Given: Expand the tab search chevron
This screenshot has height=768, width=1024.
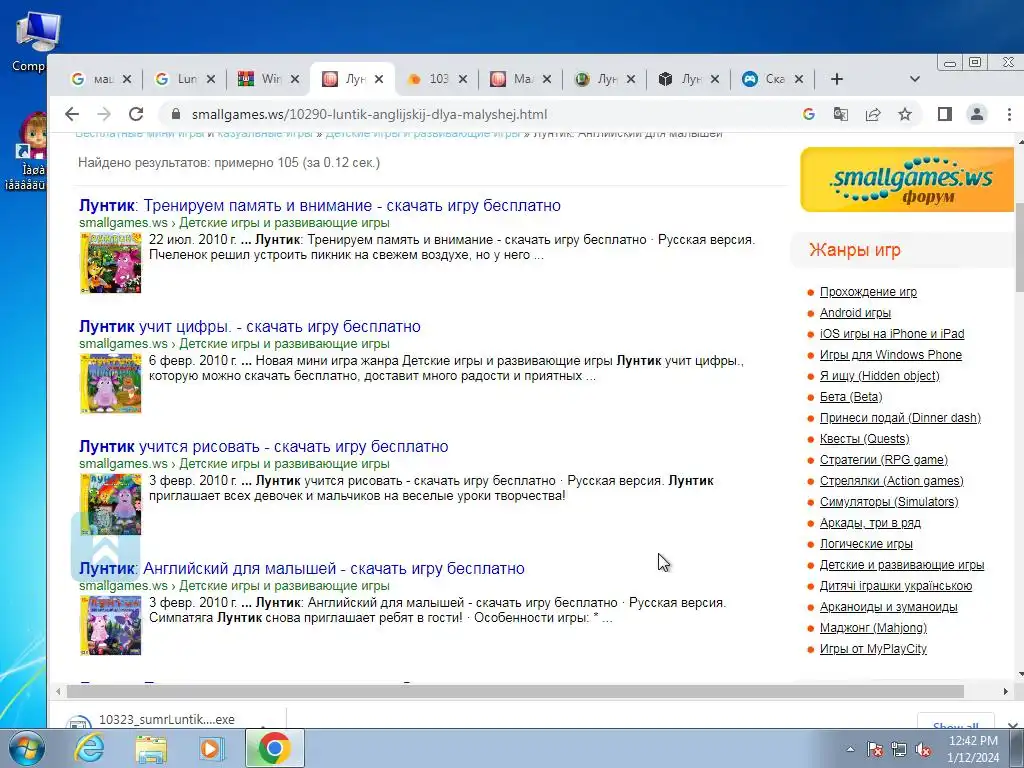Looking at the screenshot, I should coord(914,79).
